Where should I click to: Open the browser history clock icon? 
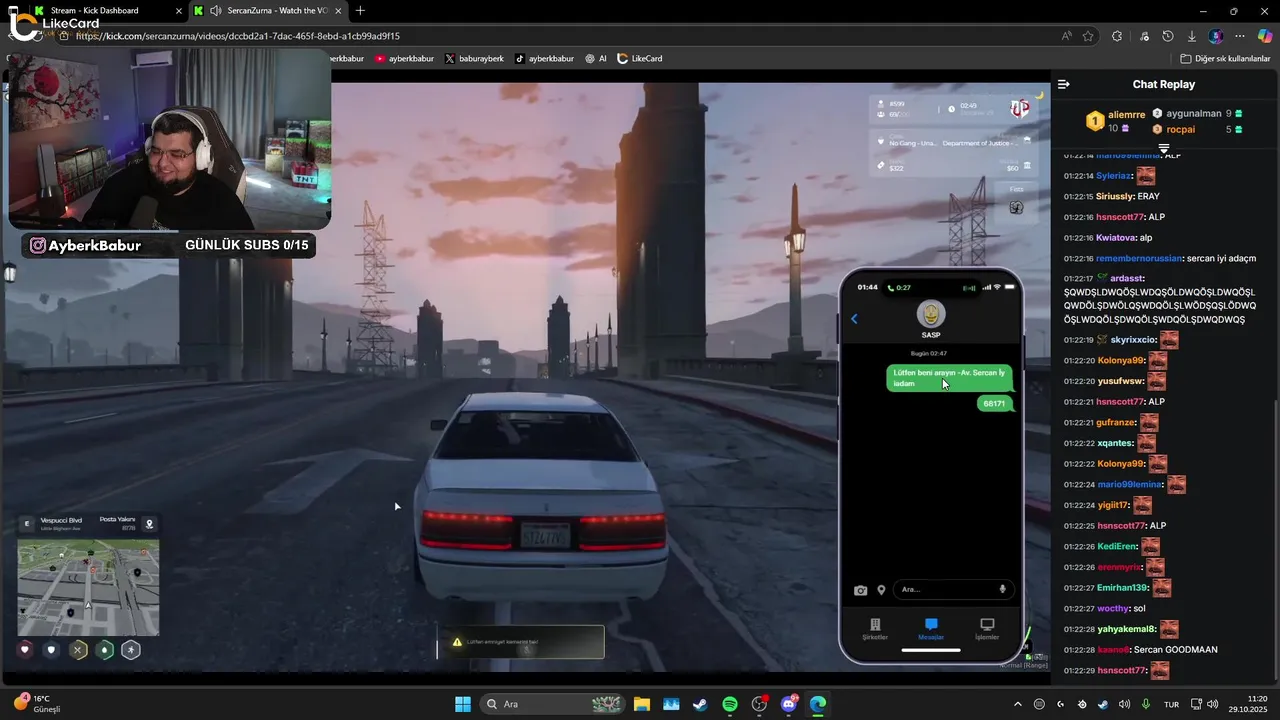[x=1168, y=36]
